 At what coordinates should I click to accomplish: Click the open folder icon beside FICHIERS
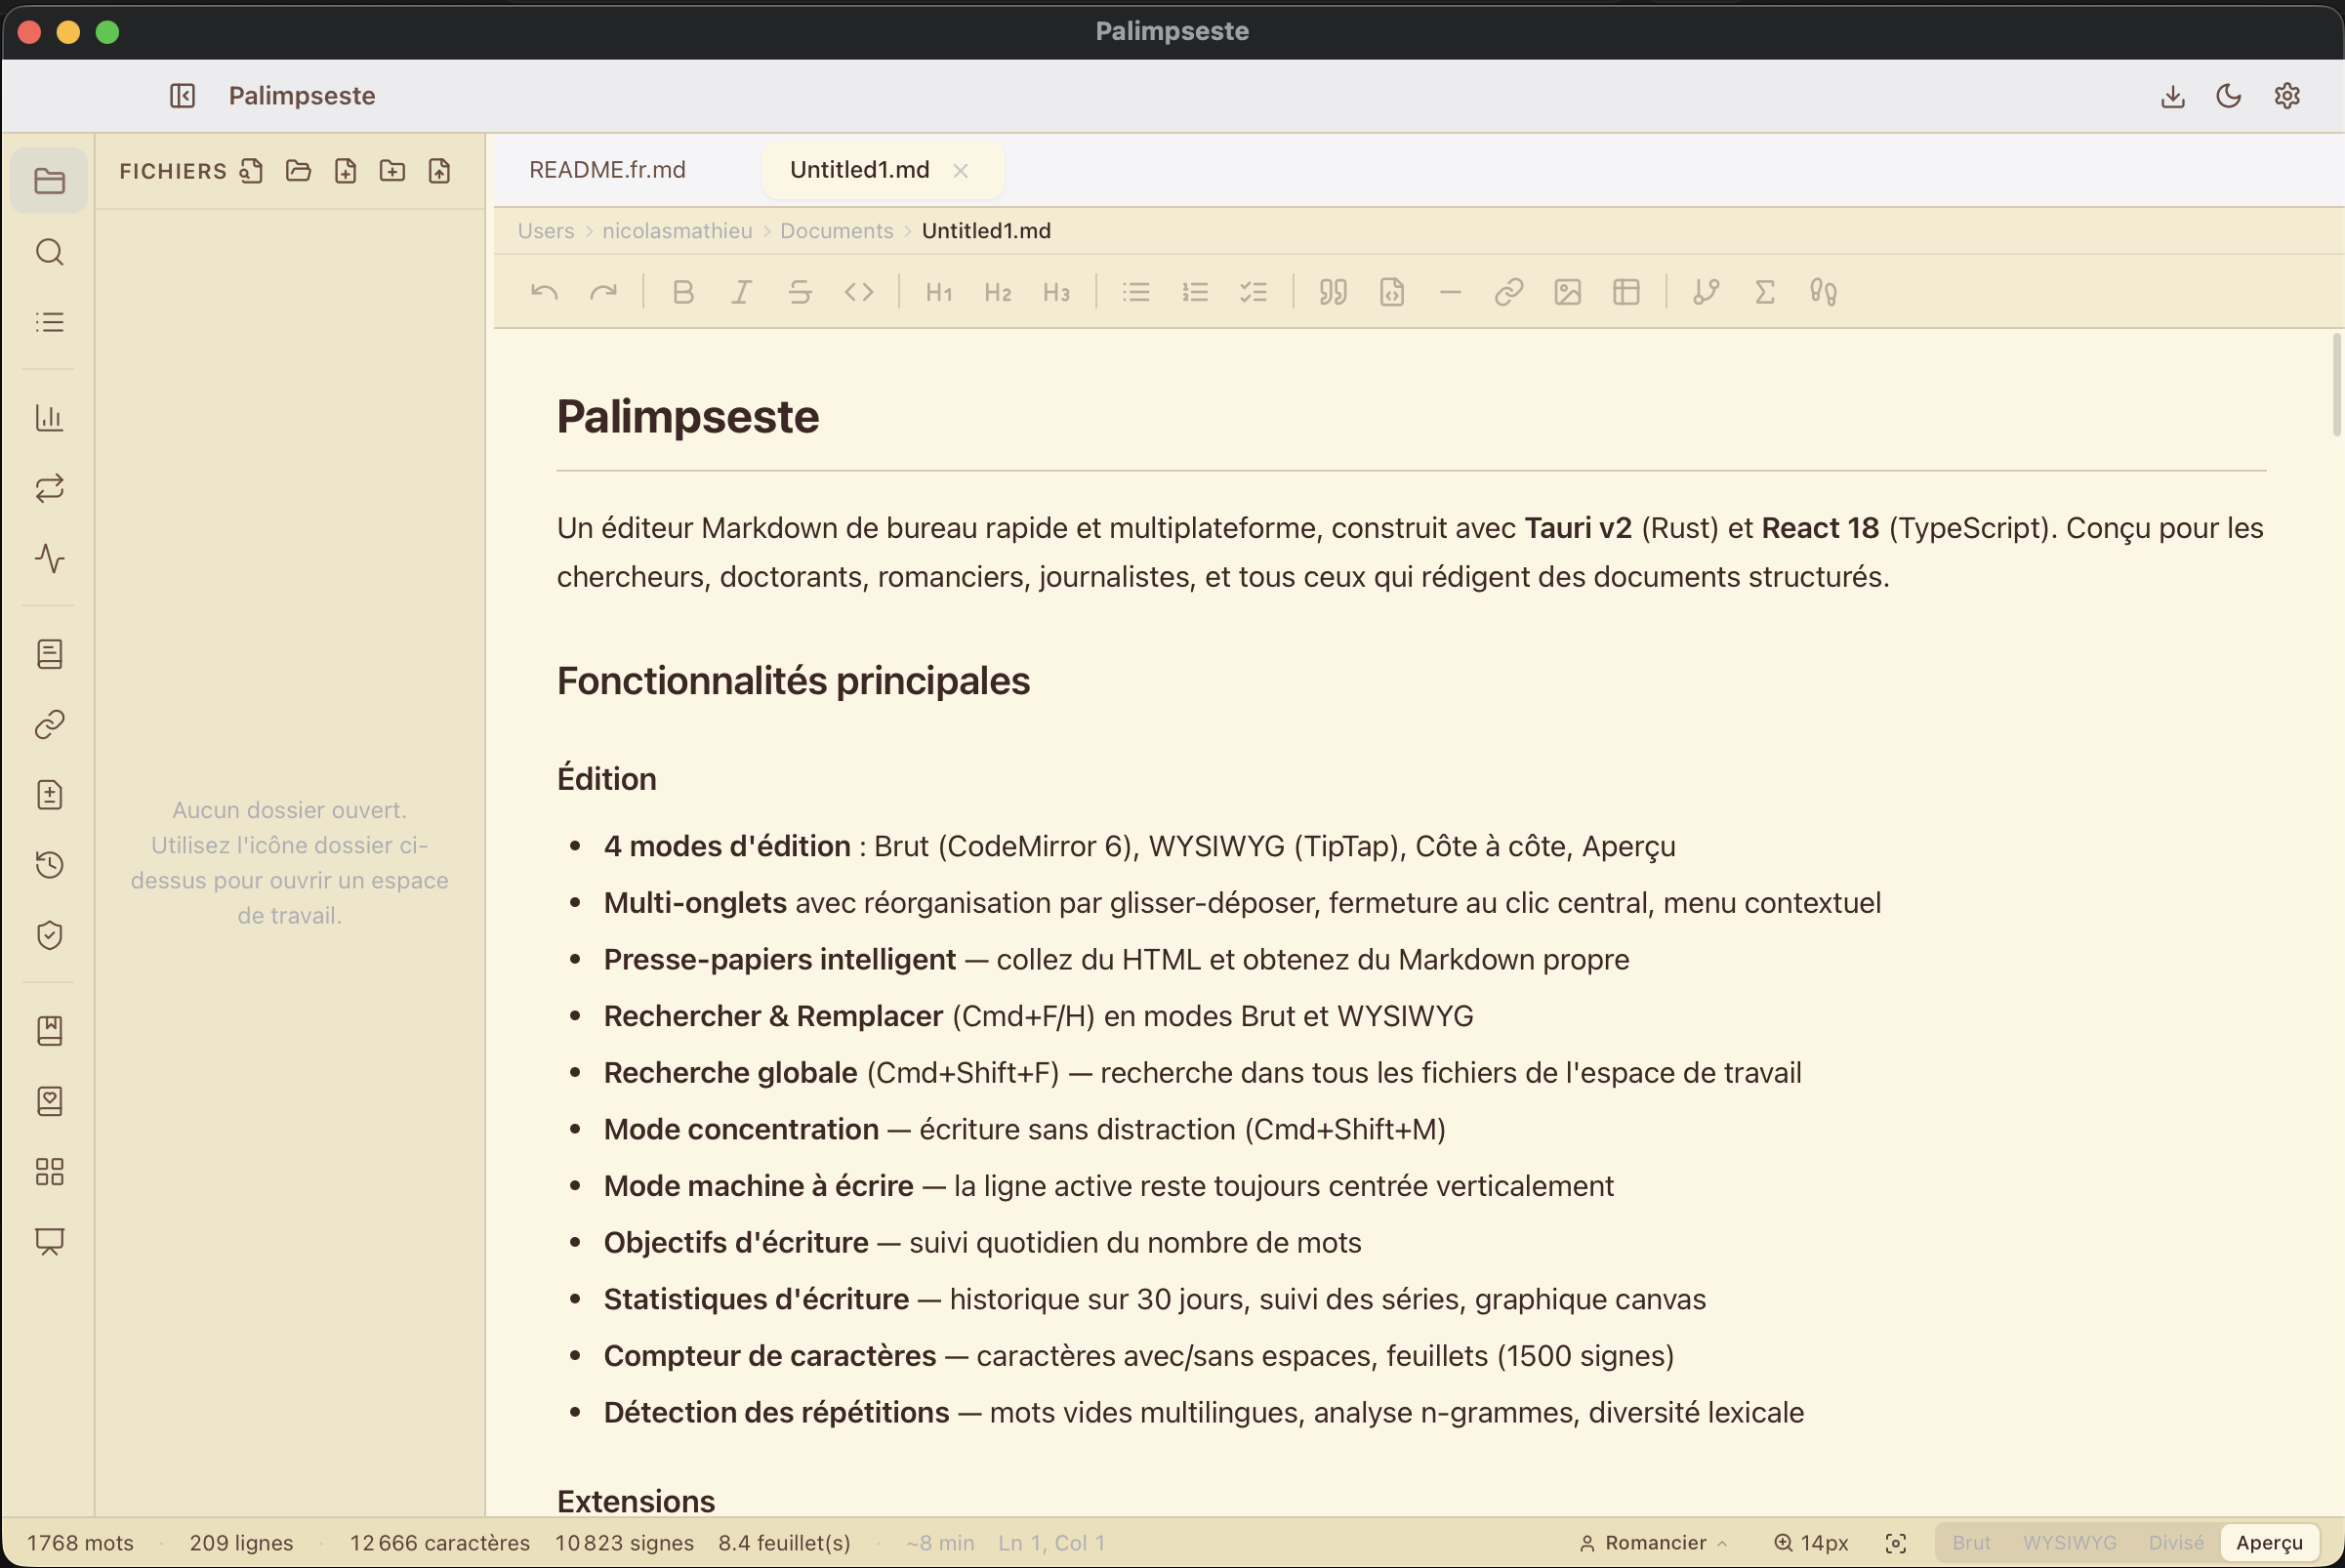point(298,171)
